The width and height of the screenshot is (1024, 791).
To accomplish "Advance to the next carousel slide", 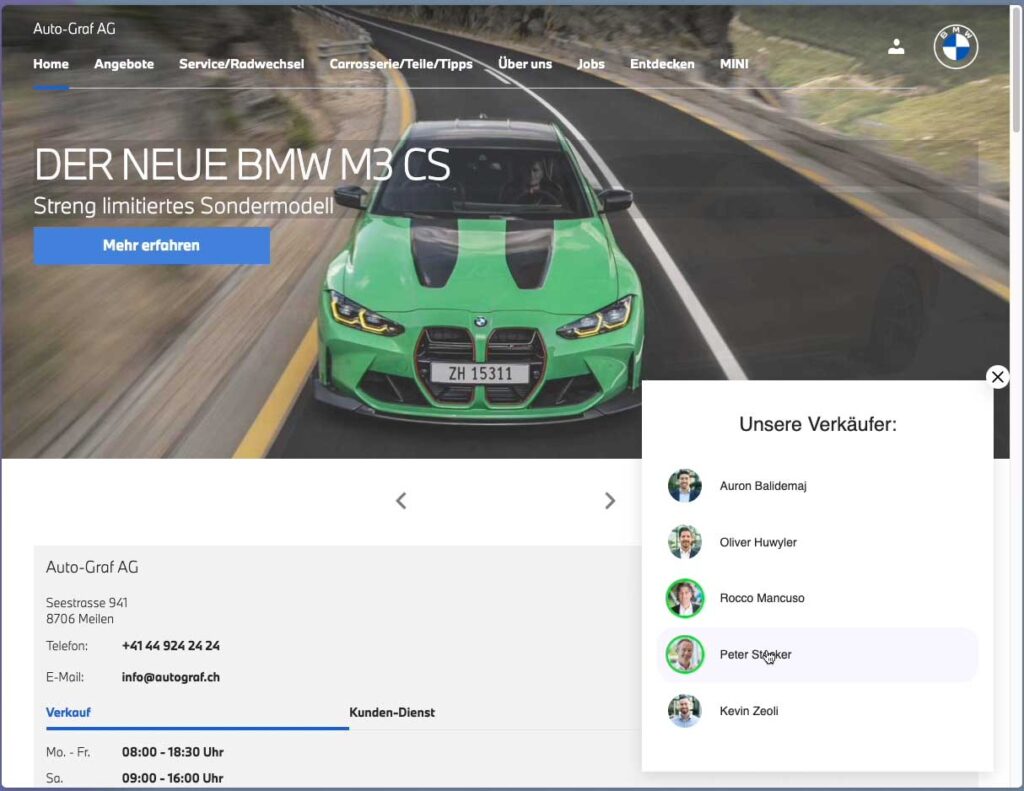I will (x=609, y=501).
